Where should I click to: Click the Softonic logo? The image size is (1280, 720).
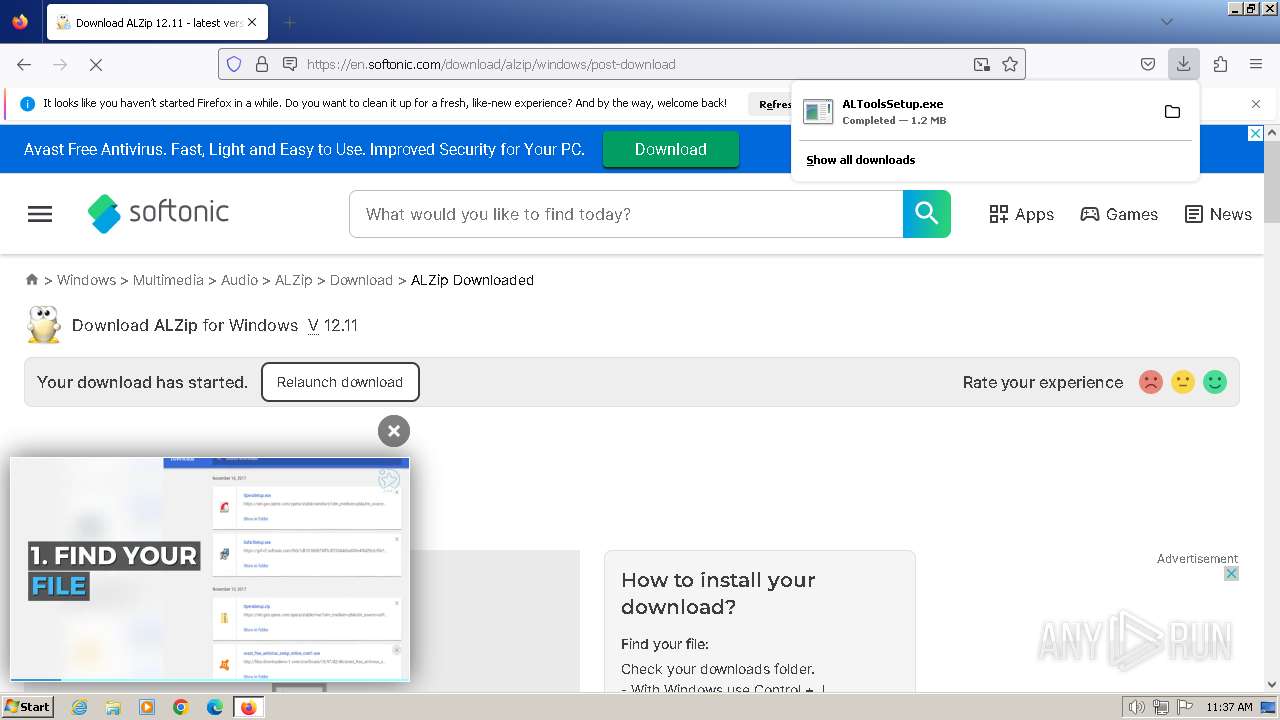(x=158, y=213)
